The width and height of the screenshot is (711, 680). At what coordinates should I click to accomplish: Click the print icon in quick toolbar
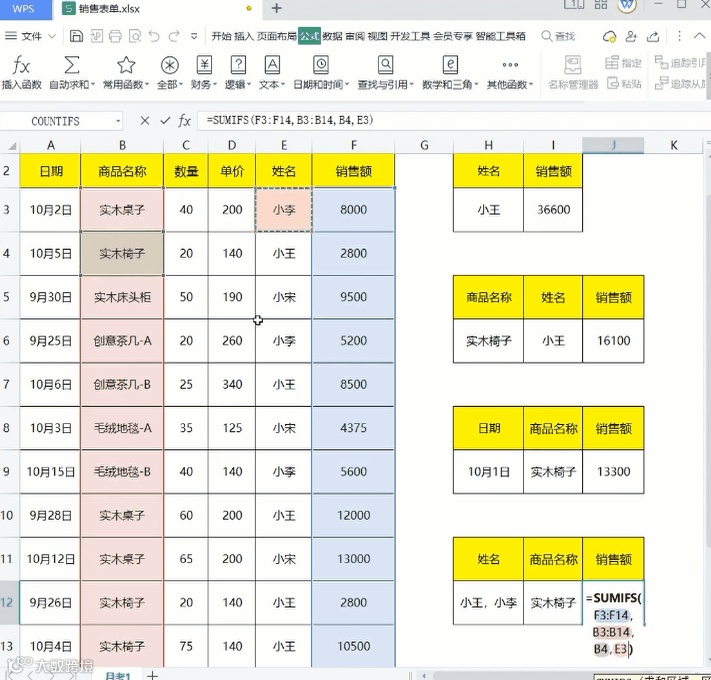(115, 36)
